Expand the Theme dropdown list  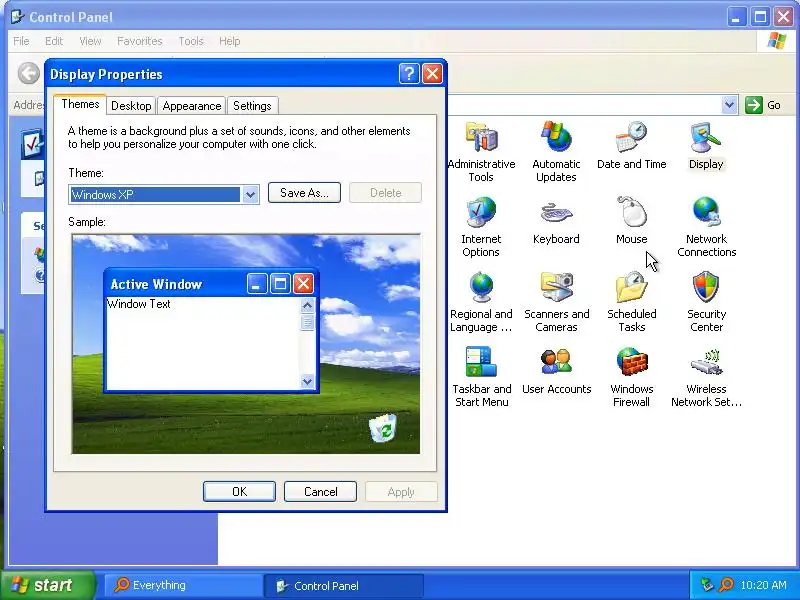250,194
